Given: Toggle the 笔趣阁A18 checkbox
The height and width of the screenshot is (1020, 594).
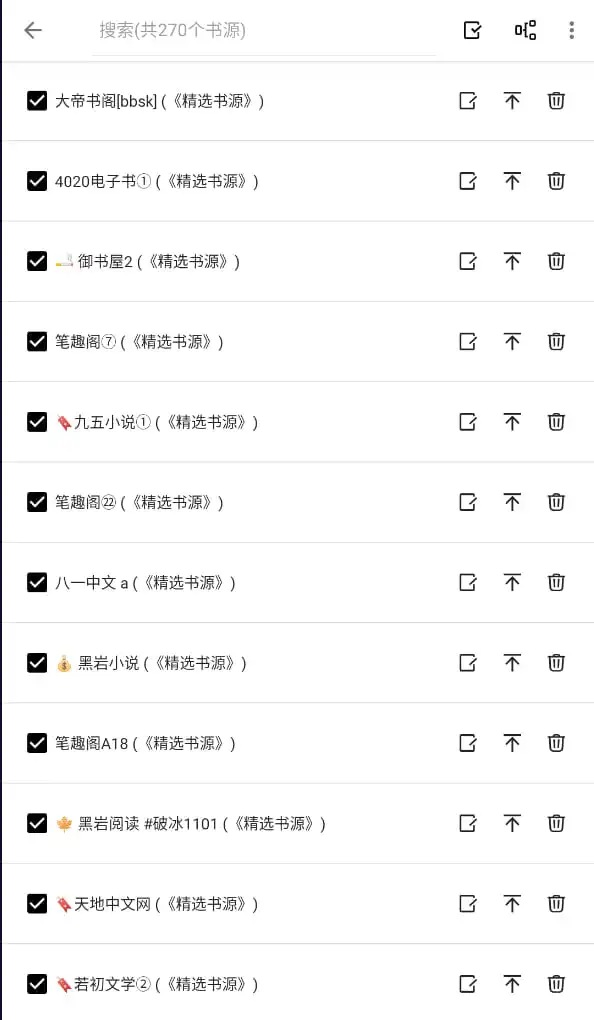Looking at the screenshot, I should click(37, 743).
